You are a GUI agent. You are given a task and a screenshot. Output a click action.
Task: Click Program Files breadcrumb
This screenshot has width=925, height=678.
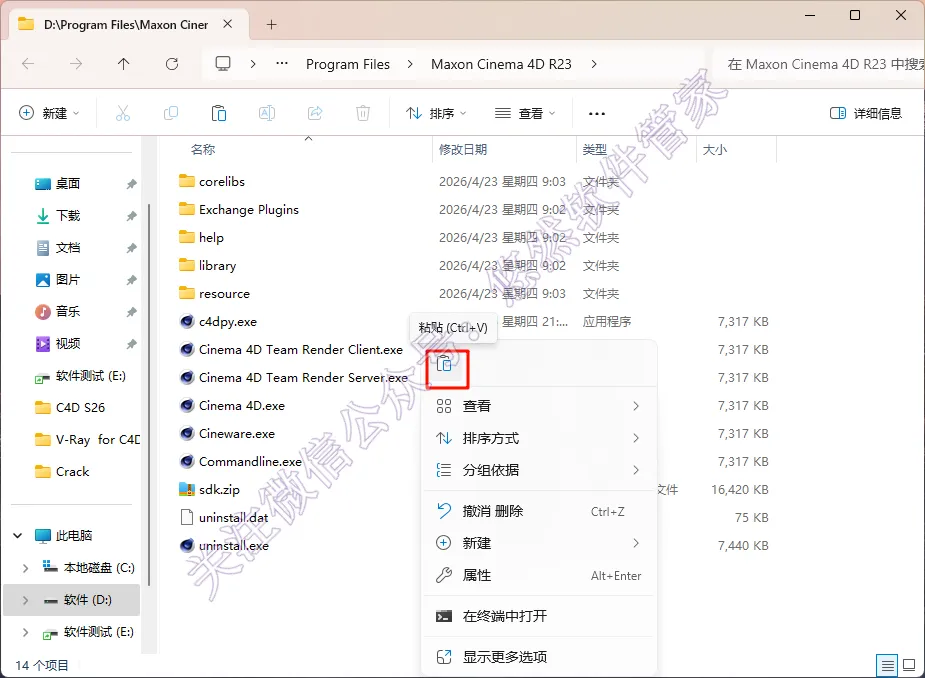click(x=347, y=64)
